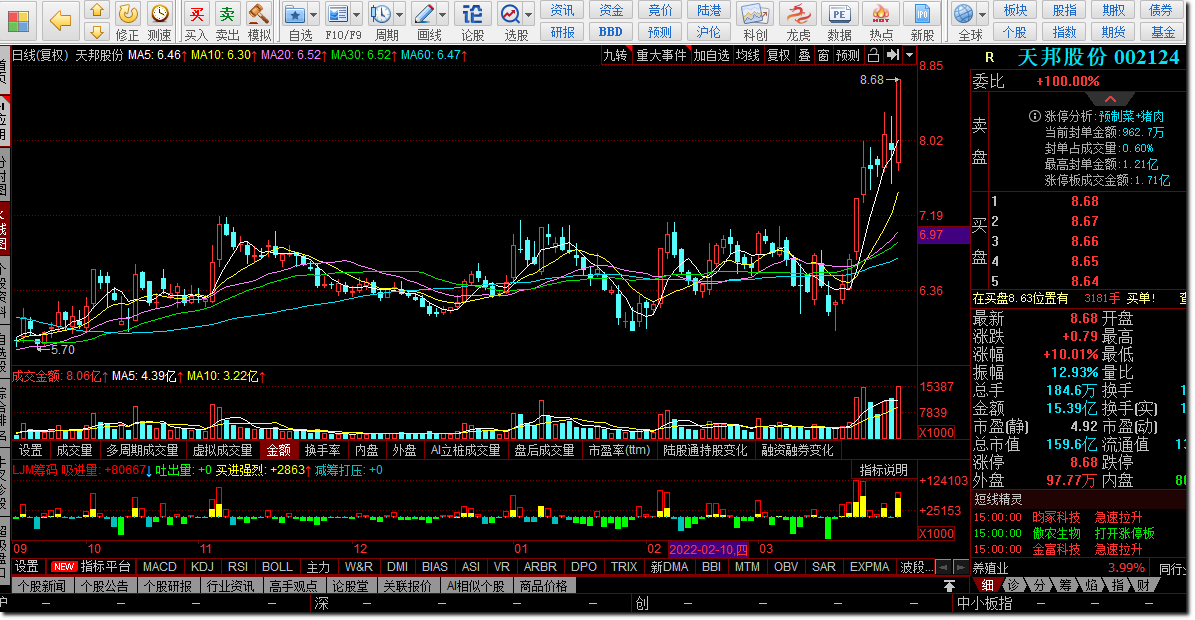Click the 2022-02-10 date marker
The width and height of the screenshot is (1195, 620).
pos(707,548)
